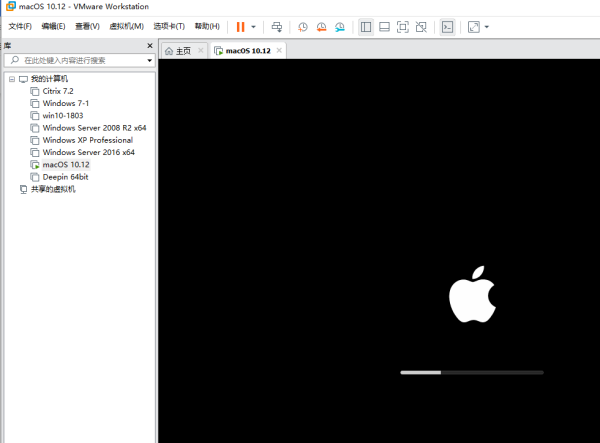This screenshot has width=600, height=443.
Task: Click the library search input field
Action: click(80, 60)
